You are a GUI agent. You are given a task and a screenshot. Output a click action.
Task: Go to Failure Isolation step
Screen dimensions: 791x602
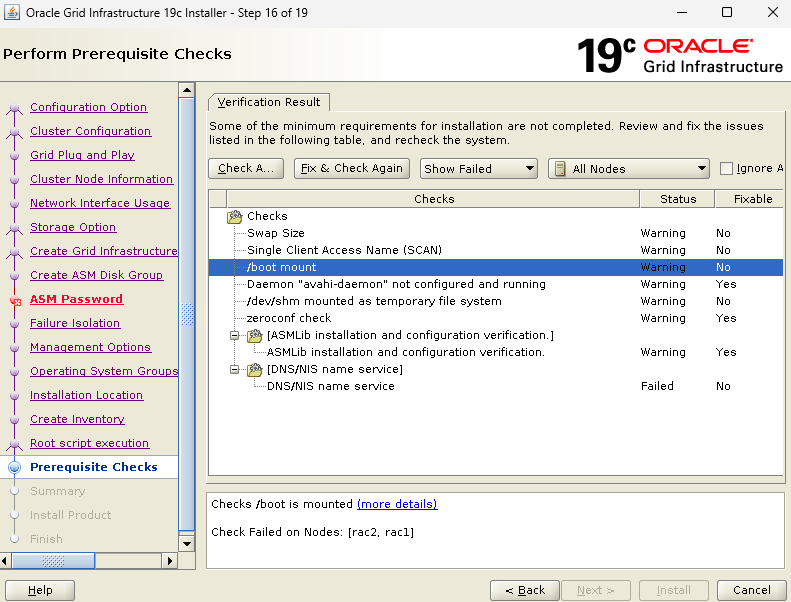pos(75,323)
